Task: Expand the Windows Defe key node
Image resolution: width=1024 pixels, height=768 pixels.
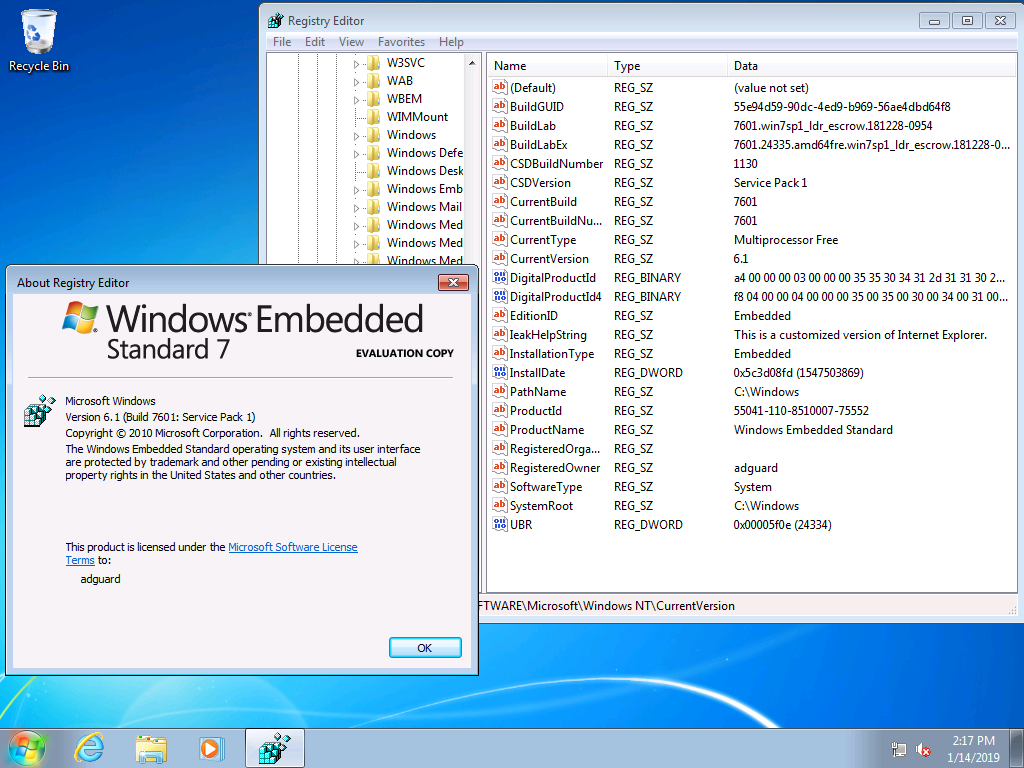Action: pos(357,154)
